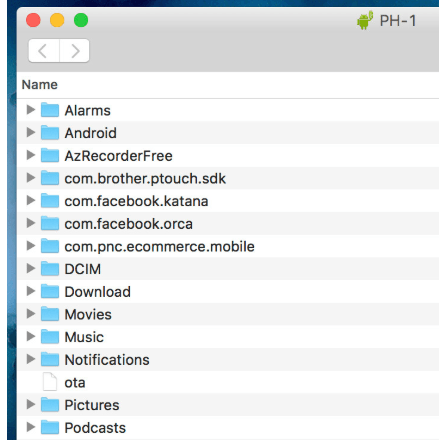Viewport: 439px width, 440px height.
Task: Expand com.facebook.orca disclosure triangle
Action: [31, 223]
